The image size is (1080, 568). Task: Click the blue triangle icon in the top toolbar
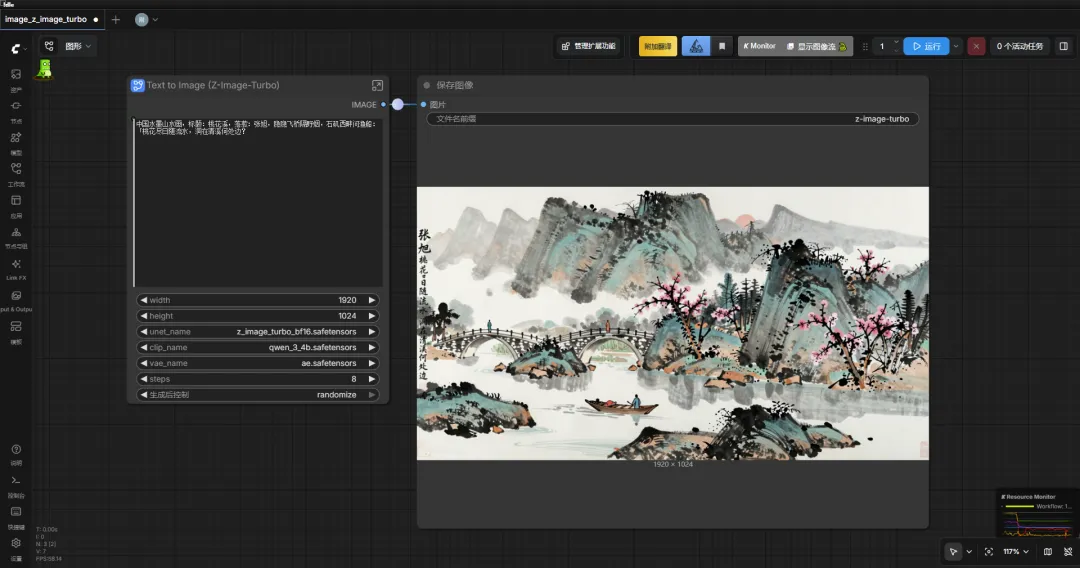pyautogui.click(x=696, y=46)
